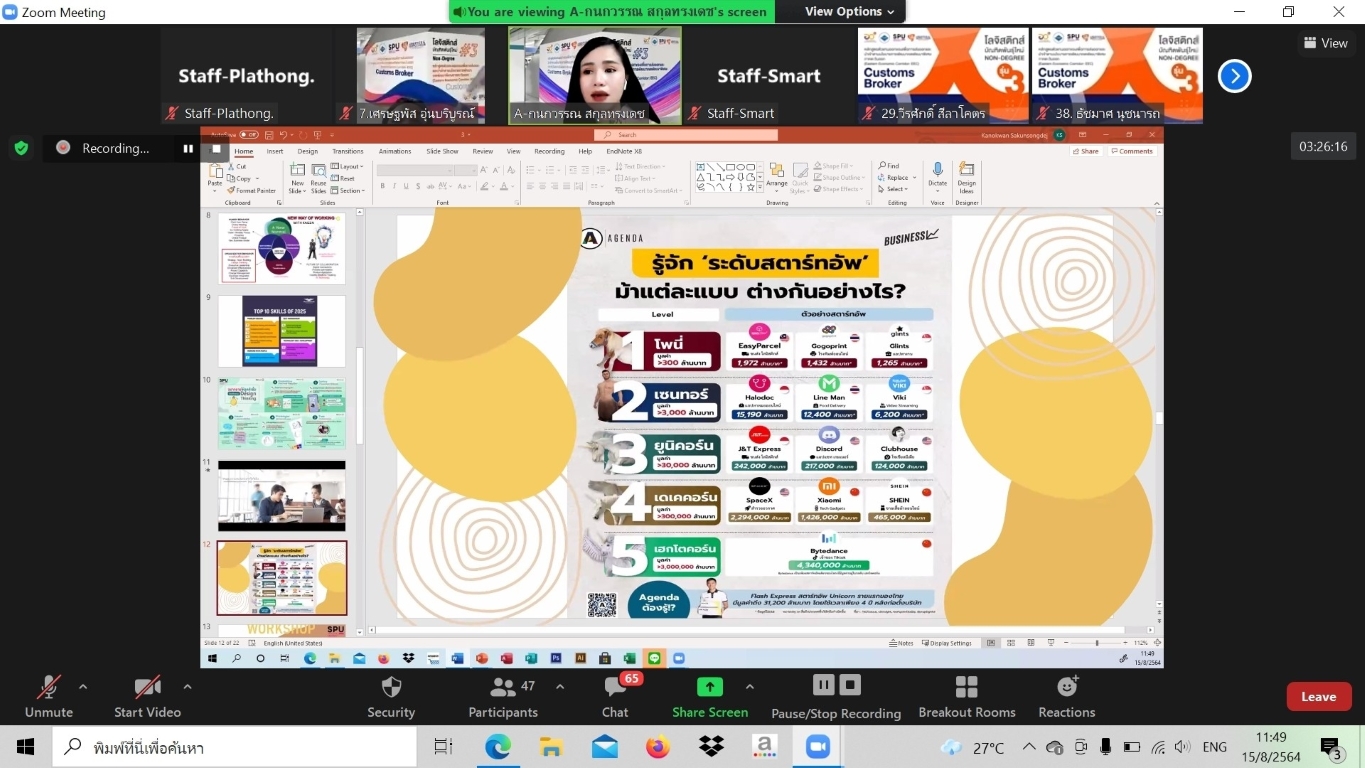Screen dimensions: 1365x768
Task: Click the green encryption shield icon
Action: point(20,148)
